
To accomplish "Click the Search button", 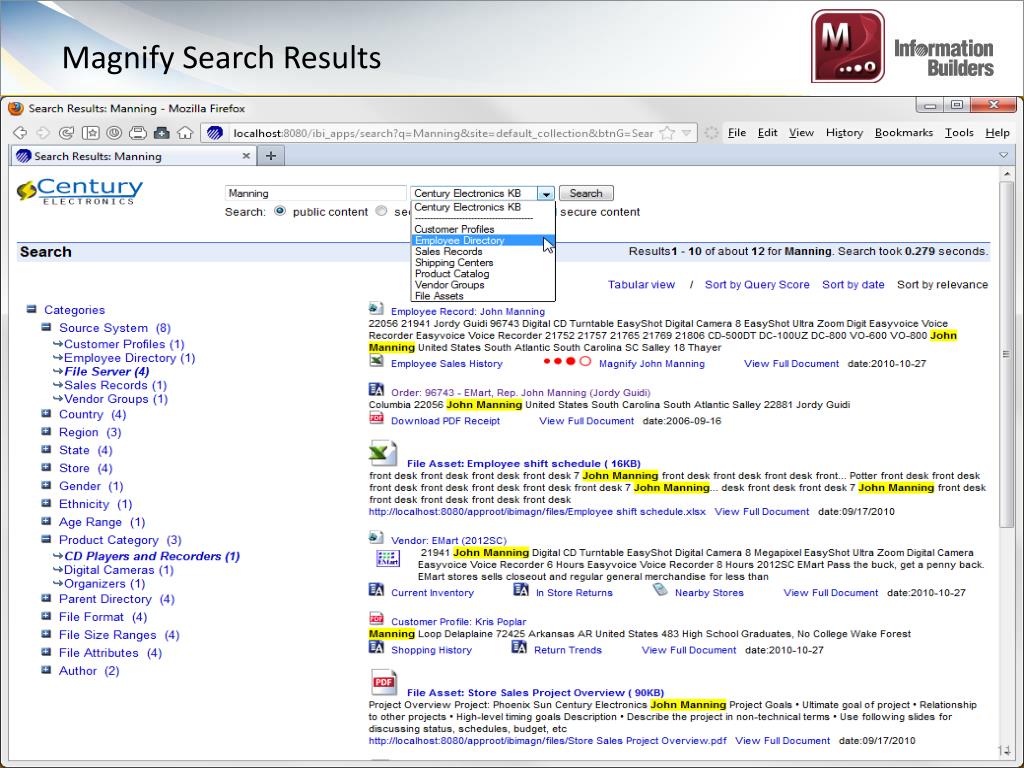I will tap(586, 193).
